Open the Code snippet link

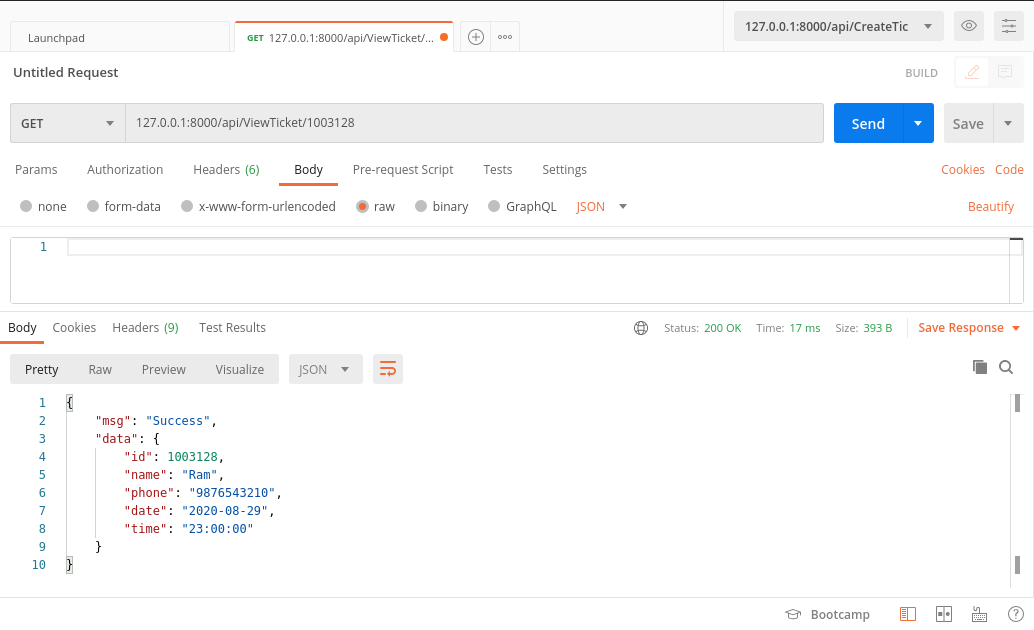click(1009, 170)
